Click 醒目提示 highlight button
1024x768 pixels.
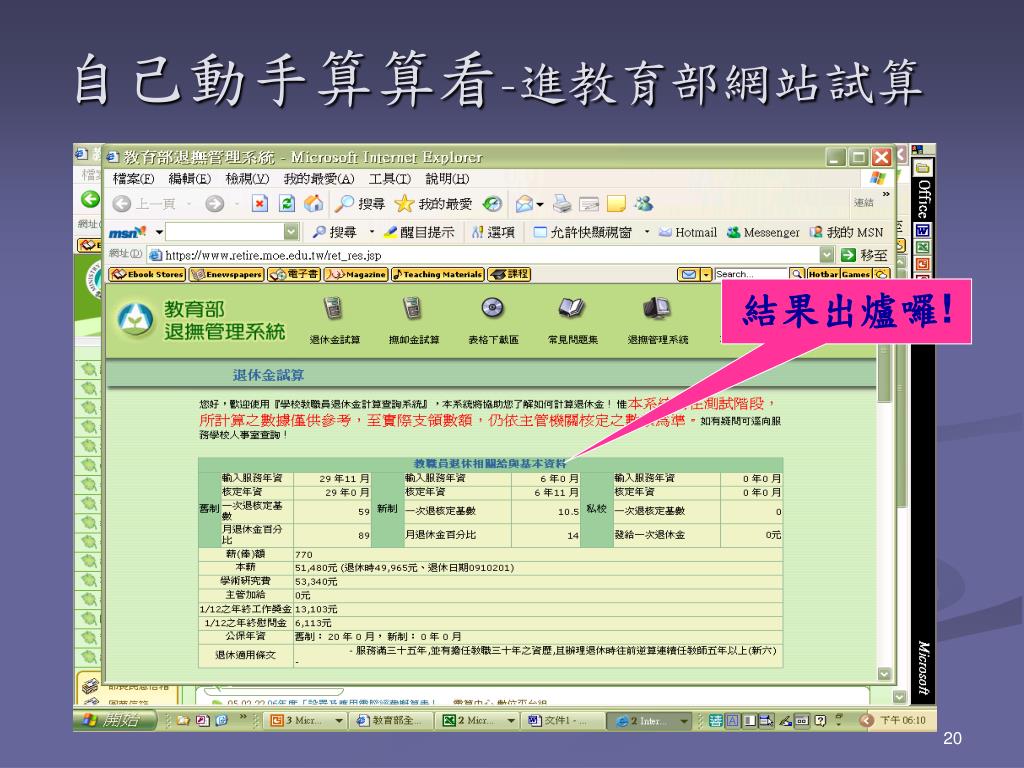pos(419,232)
